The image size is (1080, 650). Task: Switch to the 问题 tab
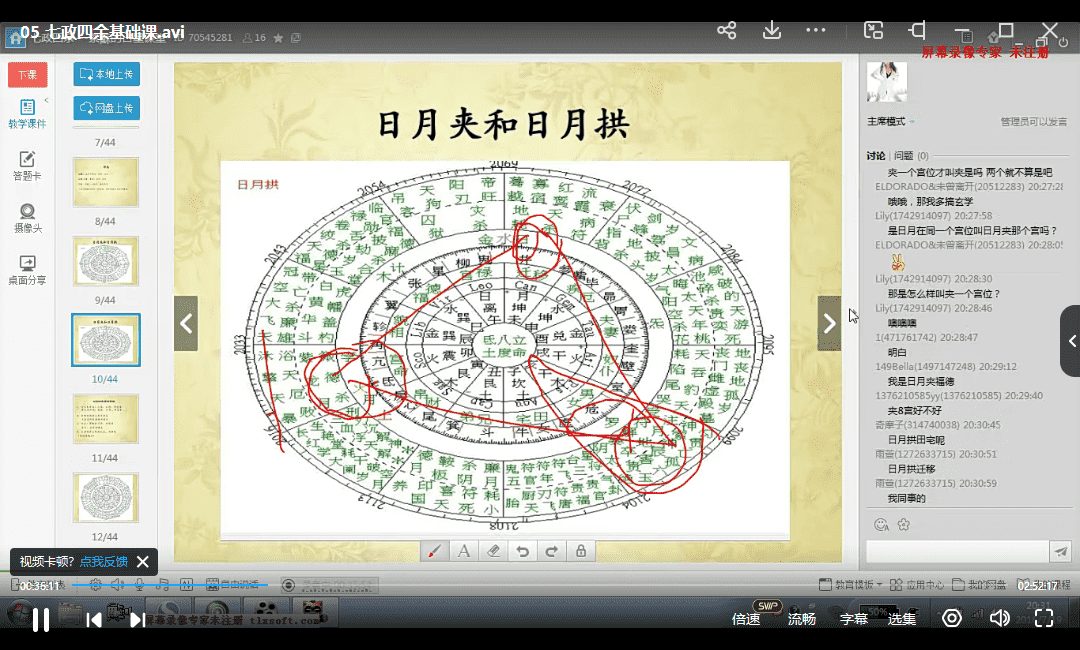[904, 156]
